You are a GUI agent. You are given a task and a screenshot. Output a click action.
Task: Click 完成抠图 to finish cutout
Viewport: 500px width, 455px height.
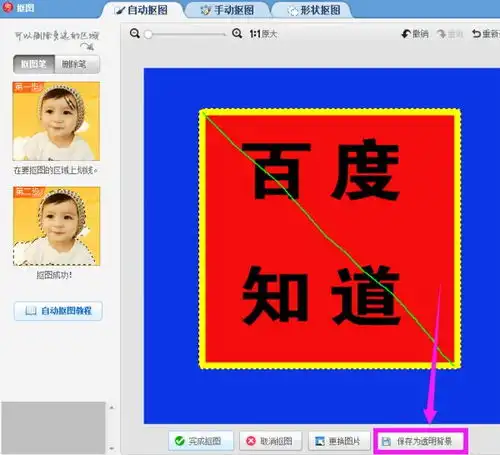(201, 441)
